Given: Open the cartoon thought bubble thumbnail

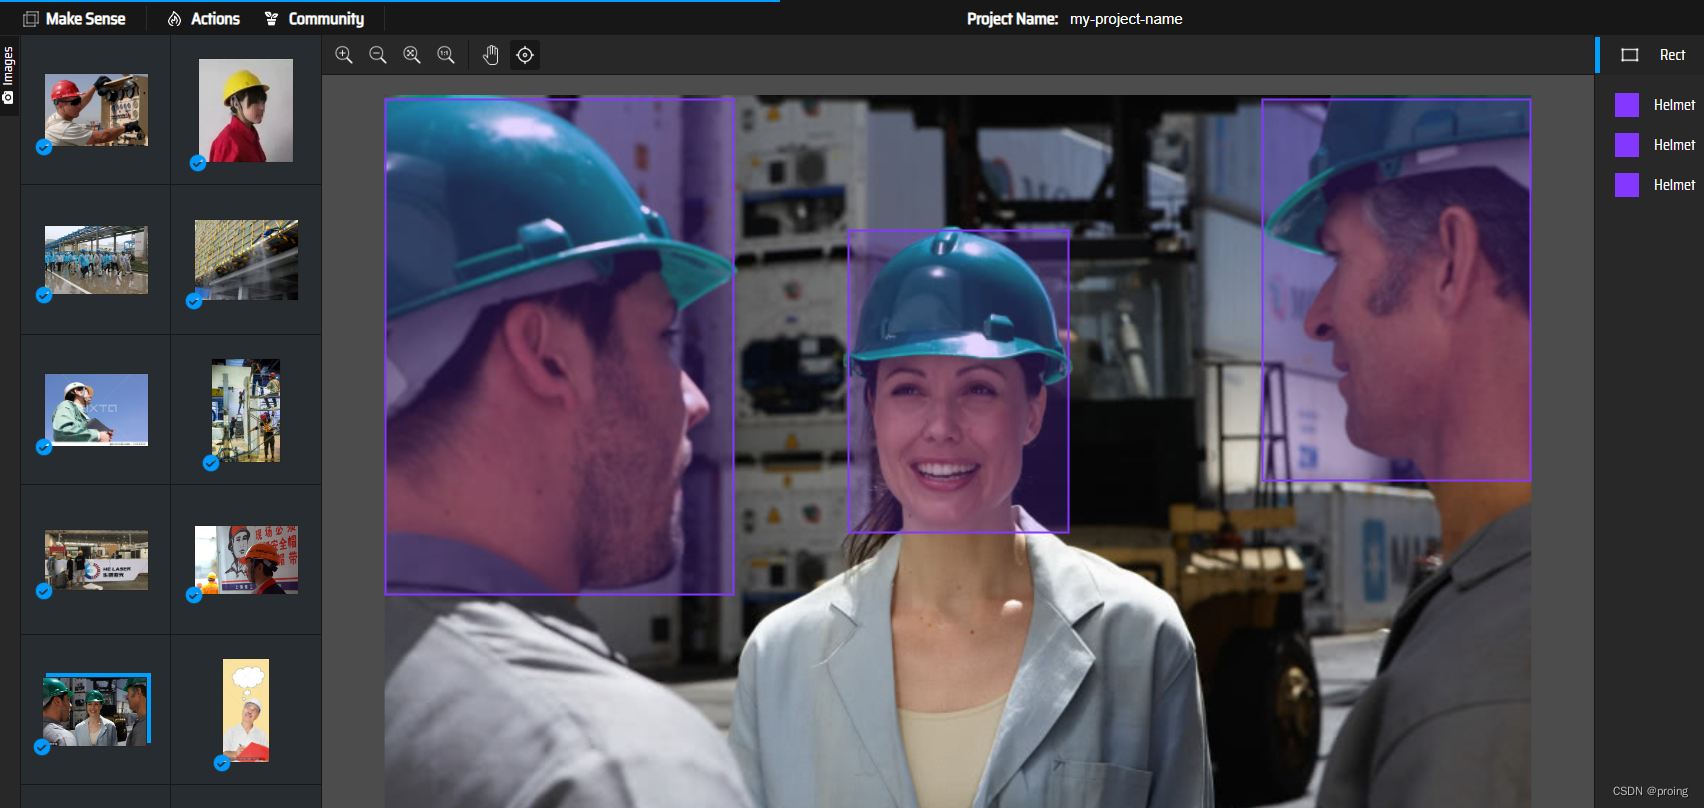Looking at the screenshot, I should pos(246,710).
